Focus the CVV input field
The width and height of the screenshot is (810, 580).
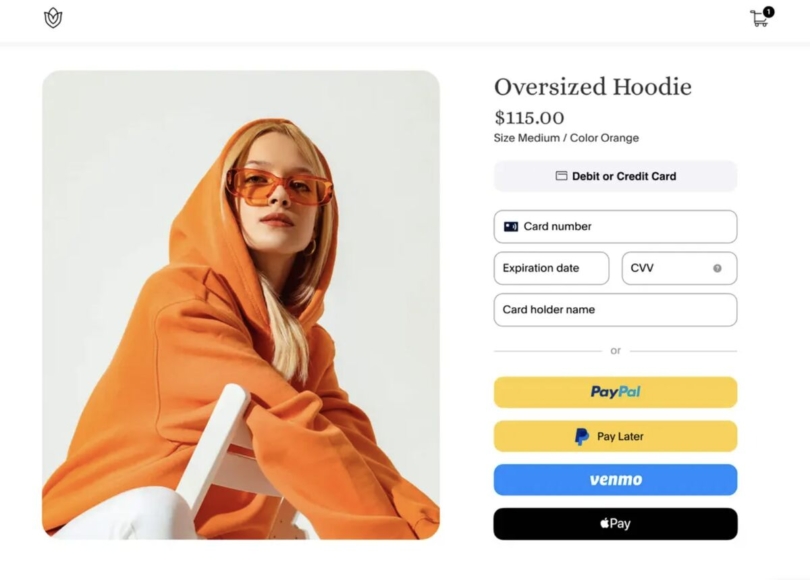(665, 268)
